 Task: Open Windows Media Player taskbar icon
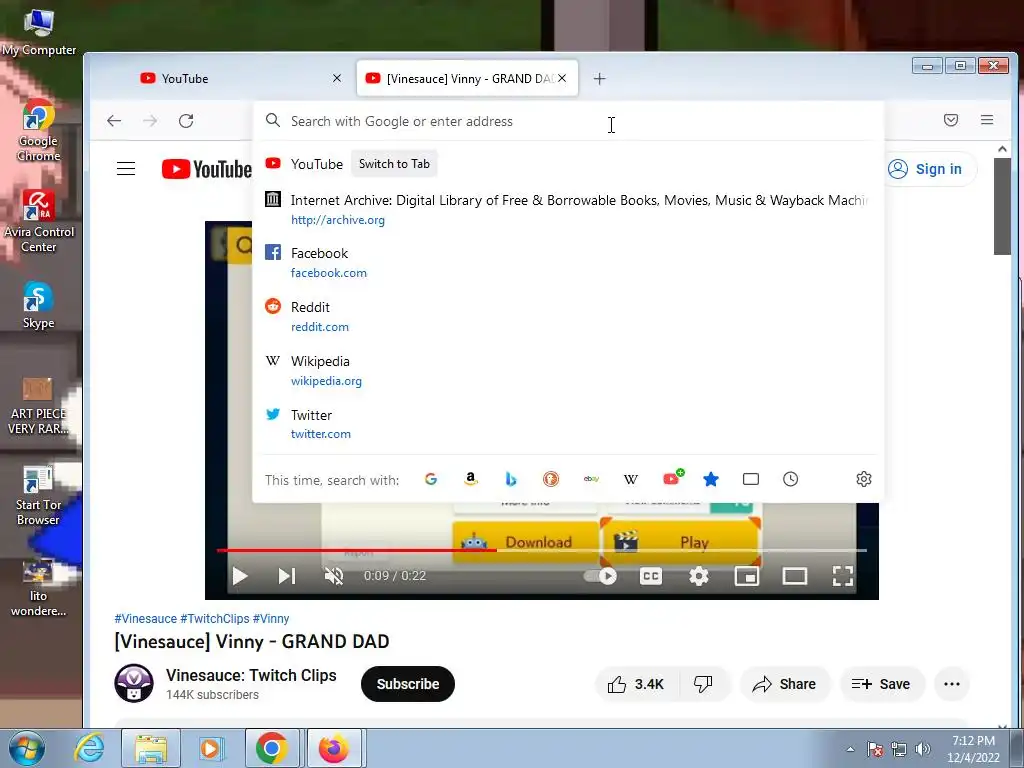(210, 748)
